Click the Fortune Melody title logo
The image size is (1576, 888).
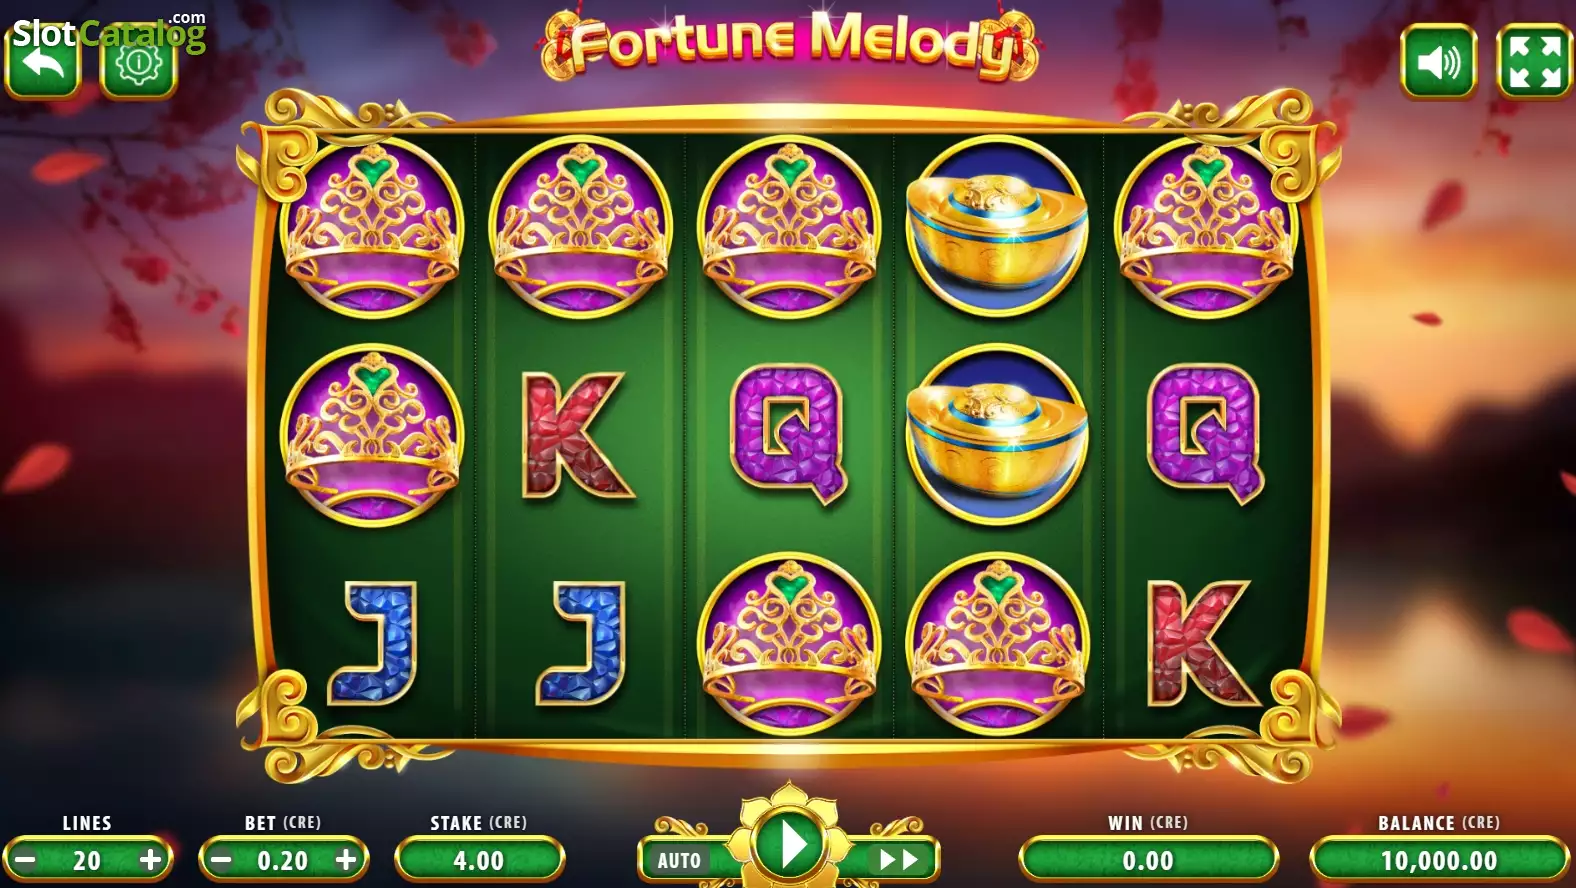click(x=790, y=44)
